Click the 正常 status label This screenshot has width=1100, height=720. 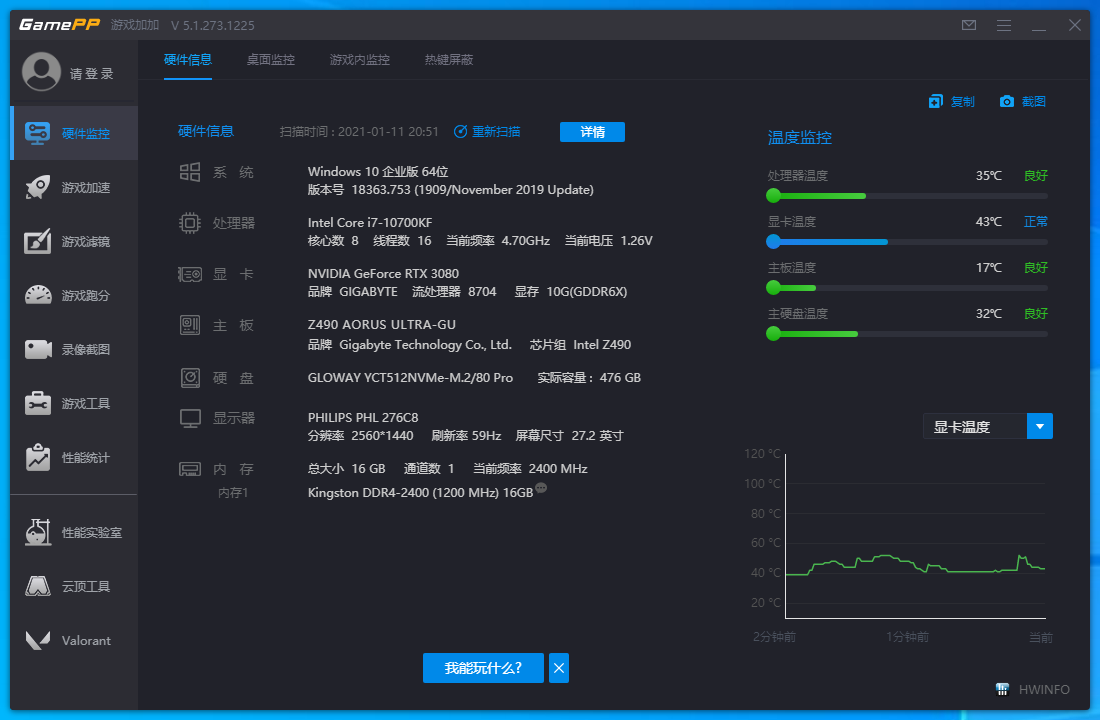[x=1035, y=222]
